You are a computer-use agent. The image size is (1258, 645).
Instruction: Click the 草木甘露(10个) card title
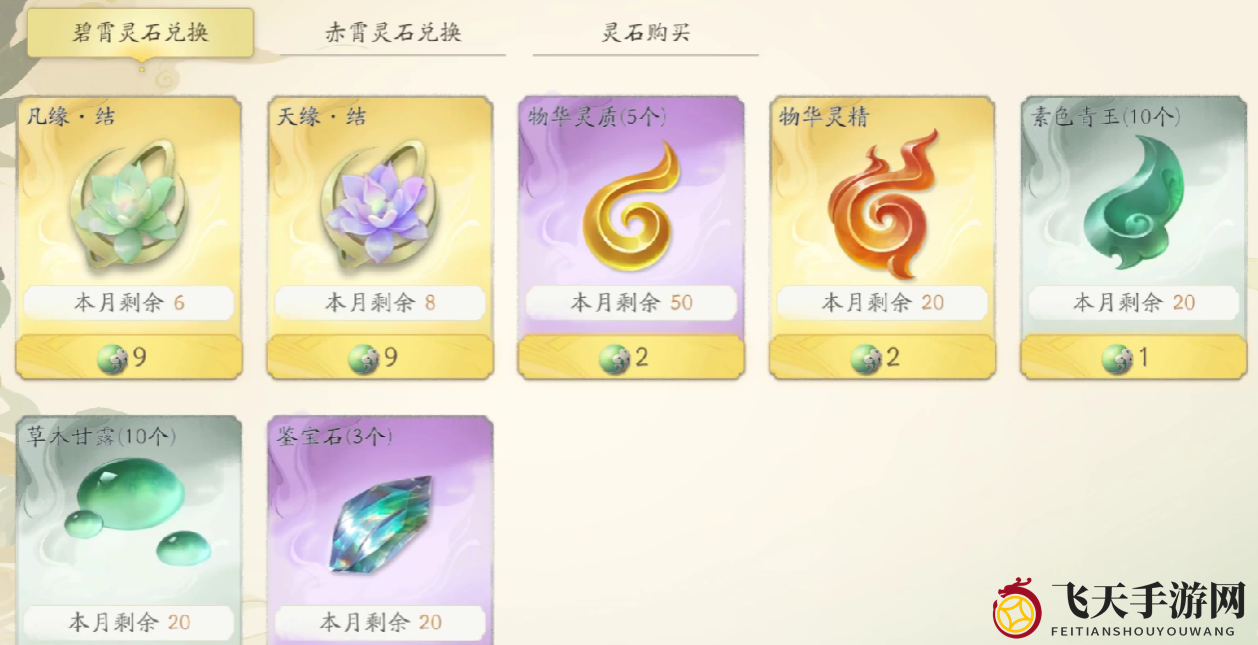click(102, 437)
